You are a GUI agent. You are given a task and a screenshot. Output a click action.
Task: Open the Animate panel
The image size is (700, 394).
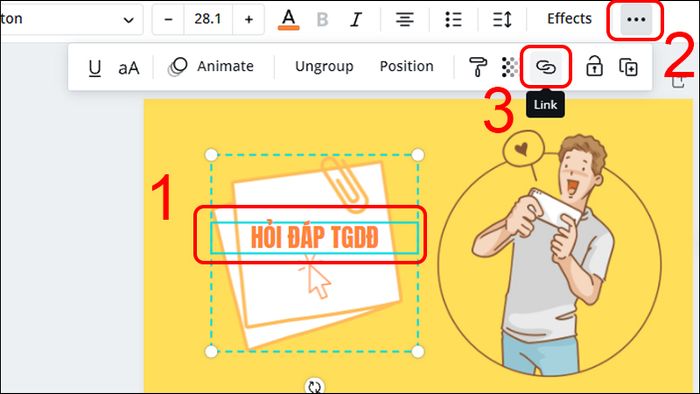(x=211, y=66)
